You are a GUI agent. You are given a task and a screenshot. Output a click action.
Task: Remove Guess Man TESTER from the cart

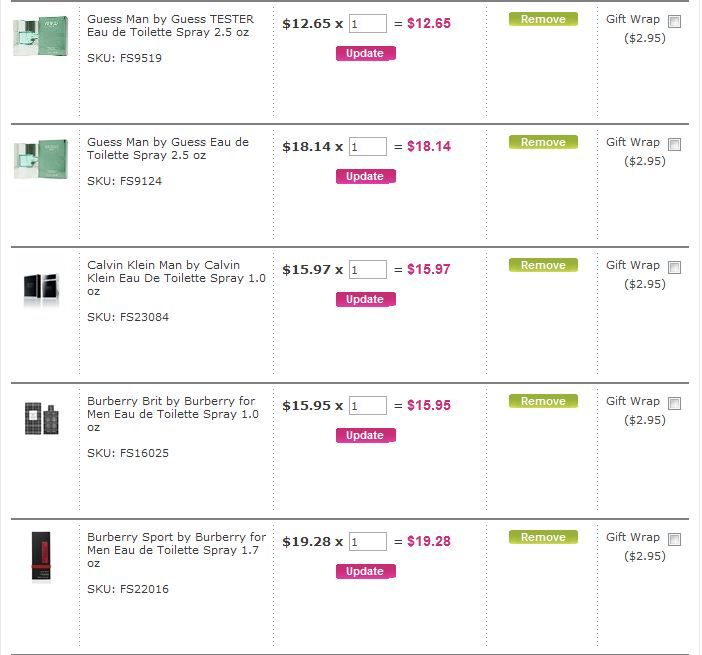tap(543, 19)
